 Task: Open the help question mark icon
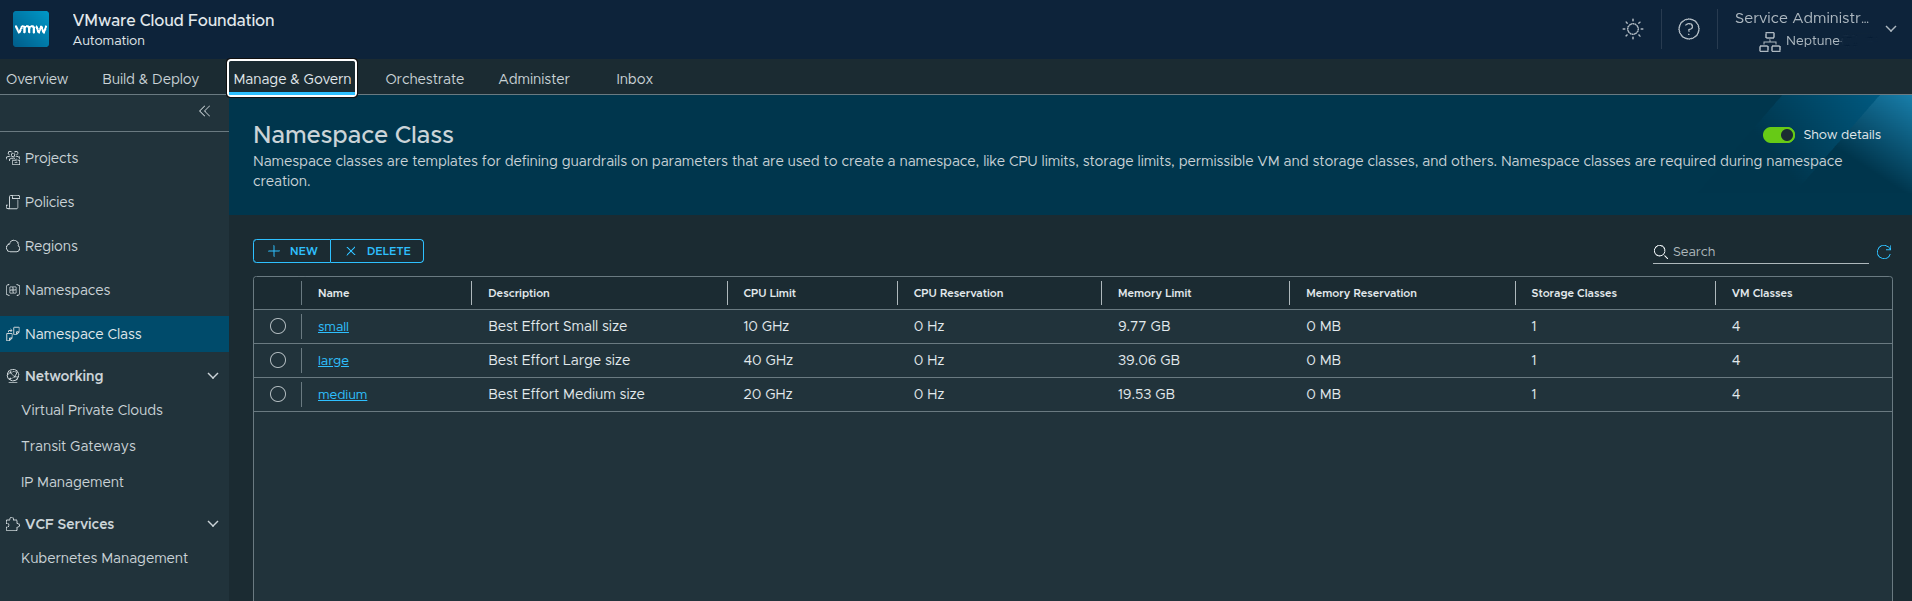click(x=1689, y=29)
